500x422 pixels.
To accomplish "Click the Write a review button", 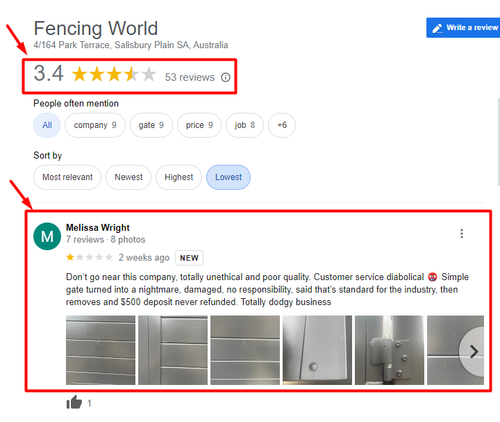I will pos(463,28).
